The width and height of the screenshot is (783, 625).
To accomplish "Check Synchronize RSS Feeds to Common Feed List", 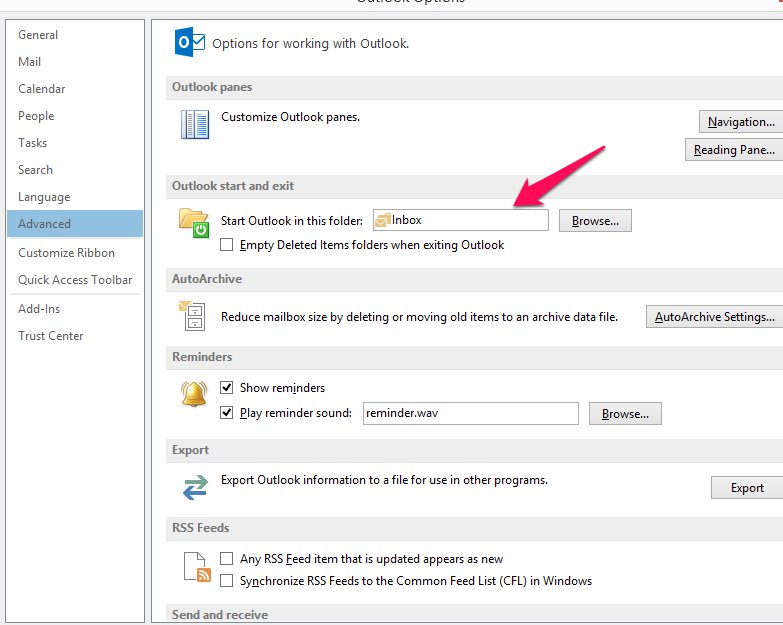I will pos(227,580).
